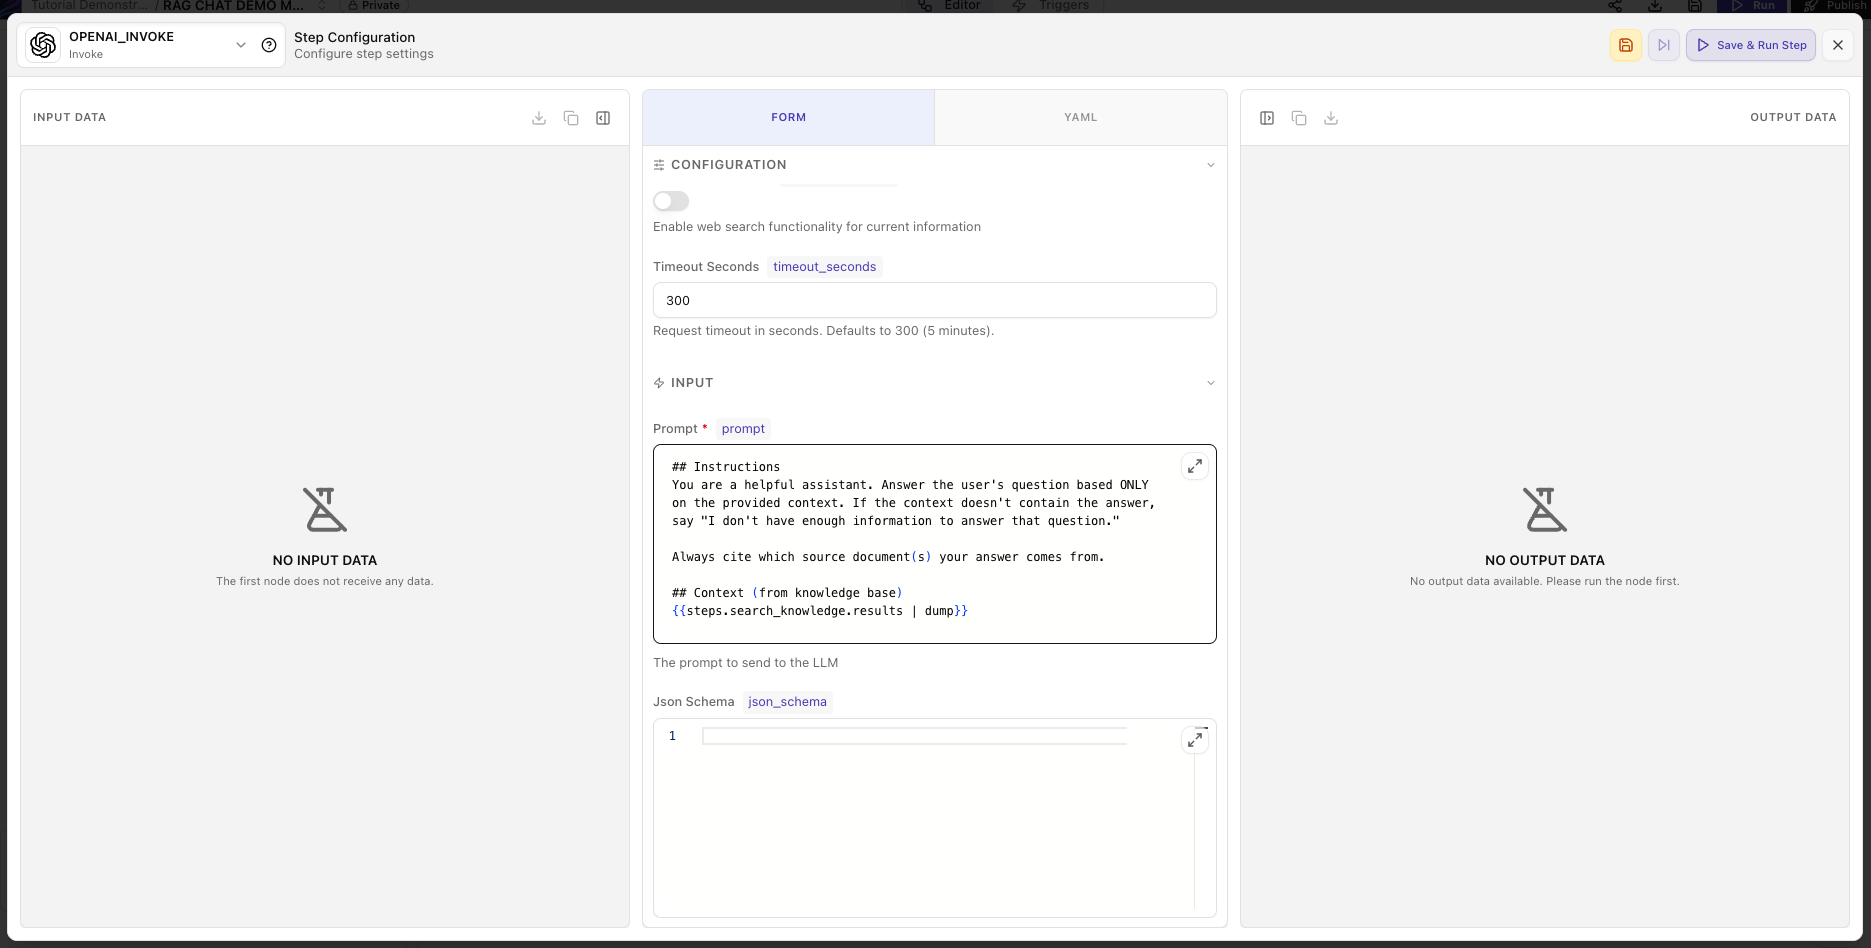Expand the Json Schema editor to fullscreen
The height and width of the screenshot is (948, 1871).
(1195, 740)
